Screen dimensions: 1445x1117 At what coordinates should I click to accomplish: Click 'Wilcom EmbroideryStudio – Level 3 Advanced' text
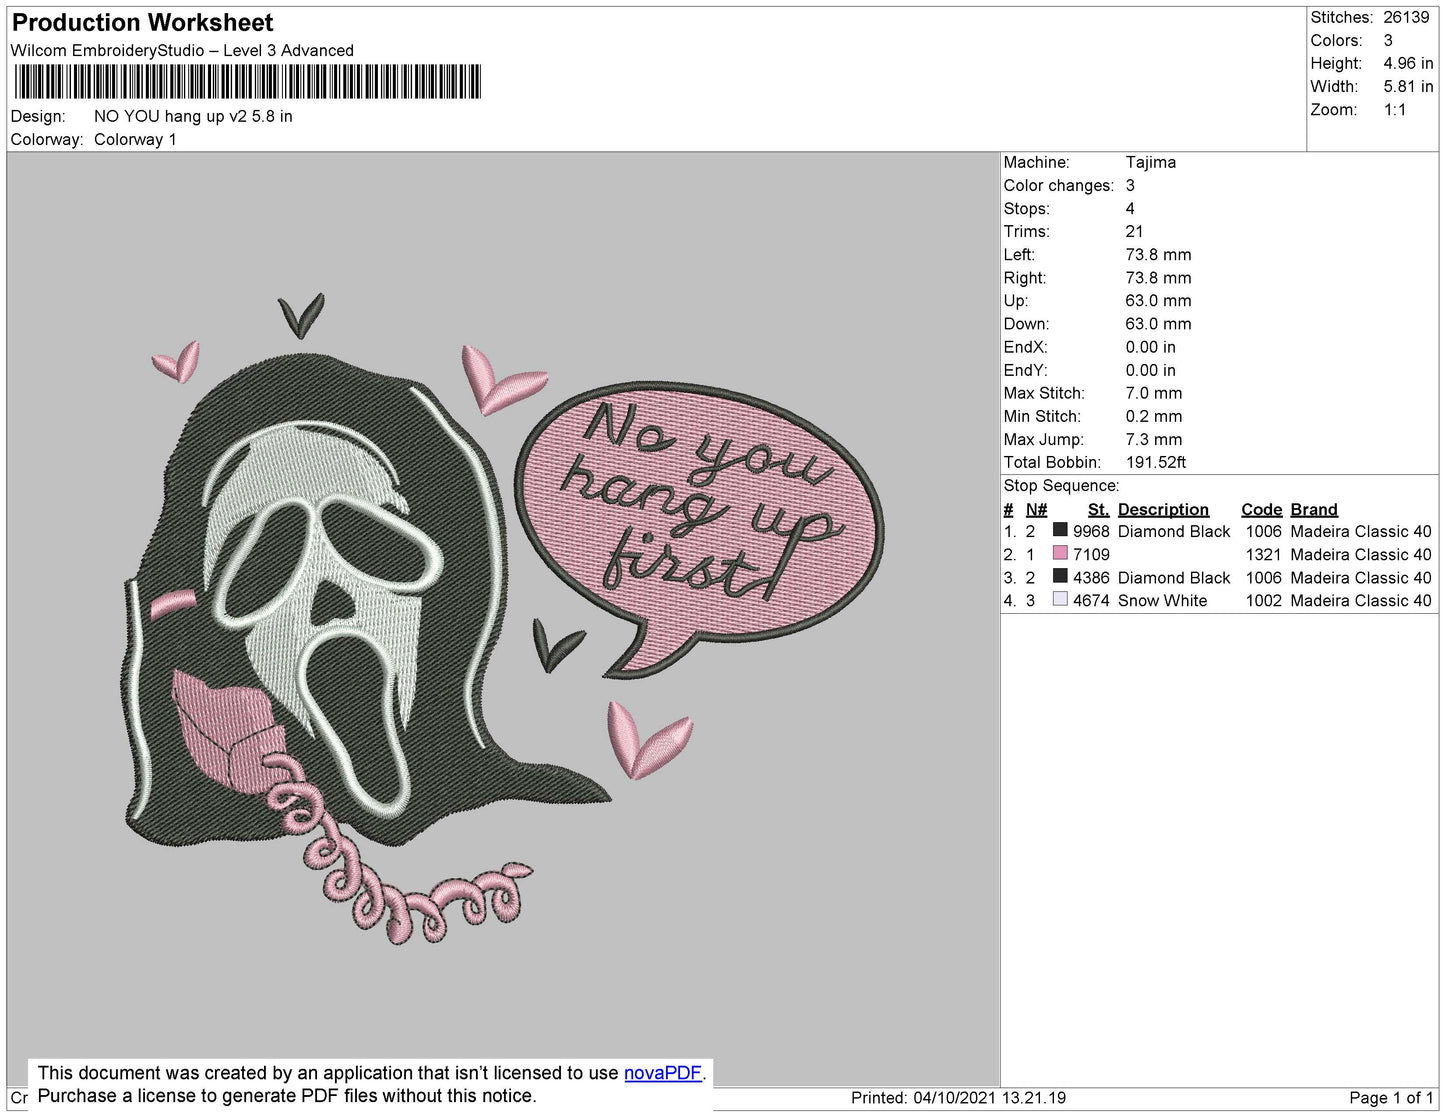click(x=182, y=50)
